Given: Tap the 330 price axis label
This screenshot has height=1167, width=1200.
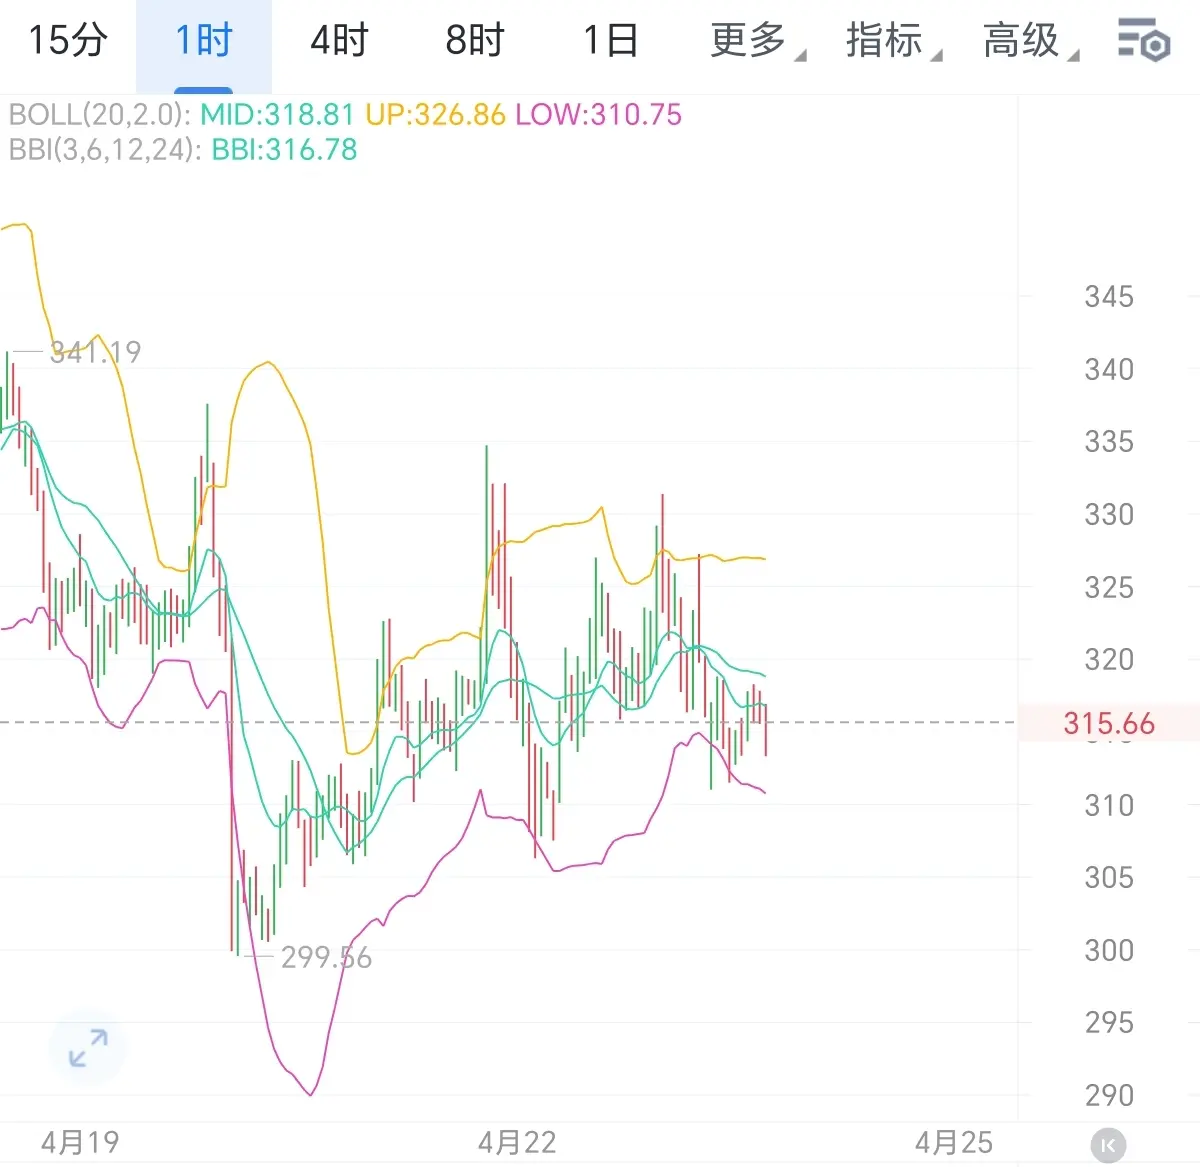Looking at the screenshot, I should 1109,515.
